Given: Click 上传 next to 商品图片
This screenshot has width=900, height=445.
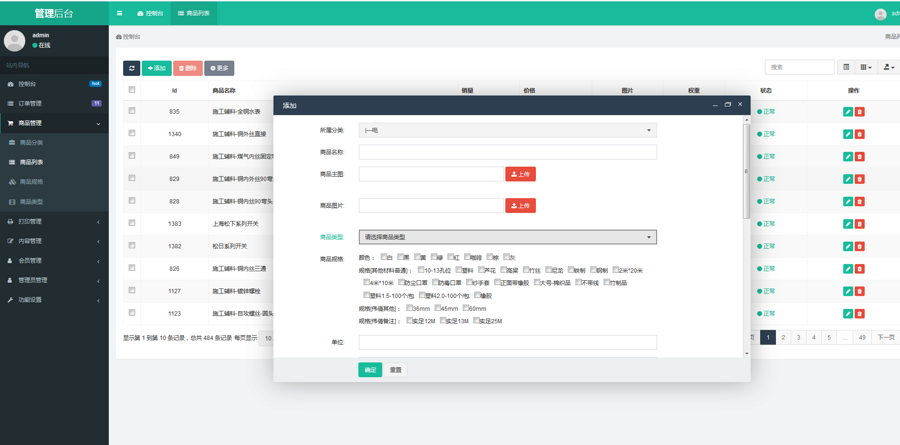Looking at the screenshot, I should [521, 206].
